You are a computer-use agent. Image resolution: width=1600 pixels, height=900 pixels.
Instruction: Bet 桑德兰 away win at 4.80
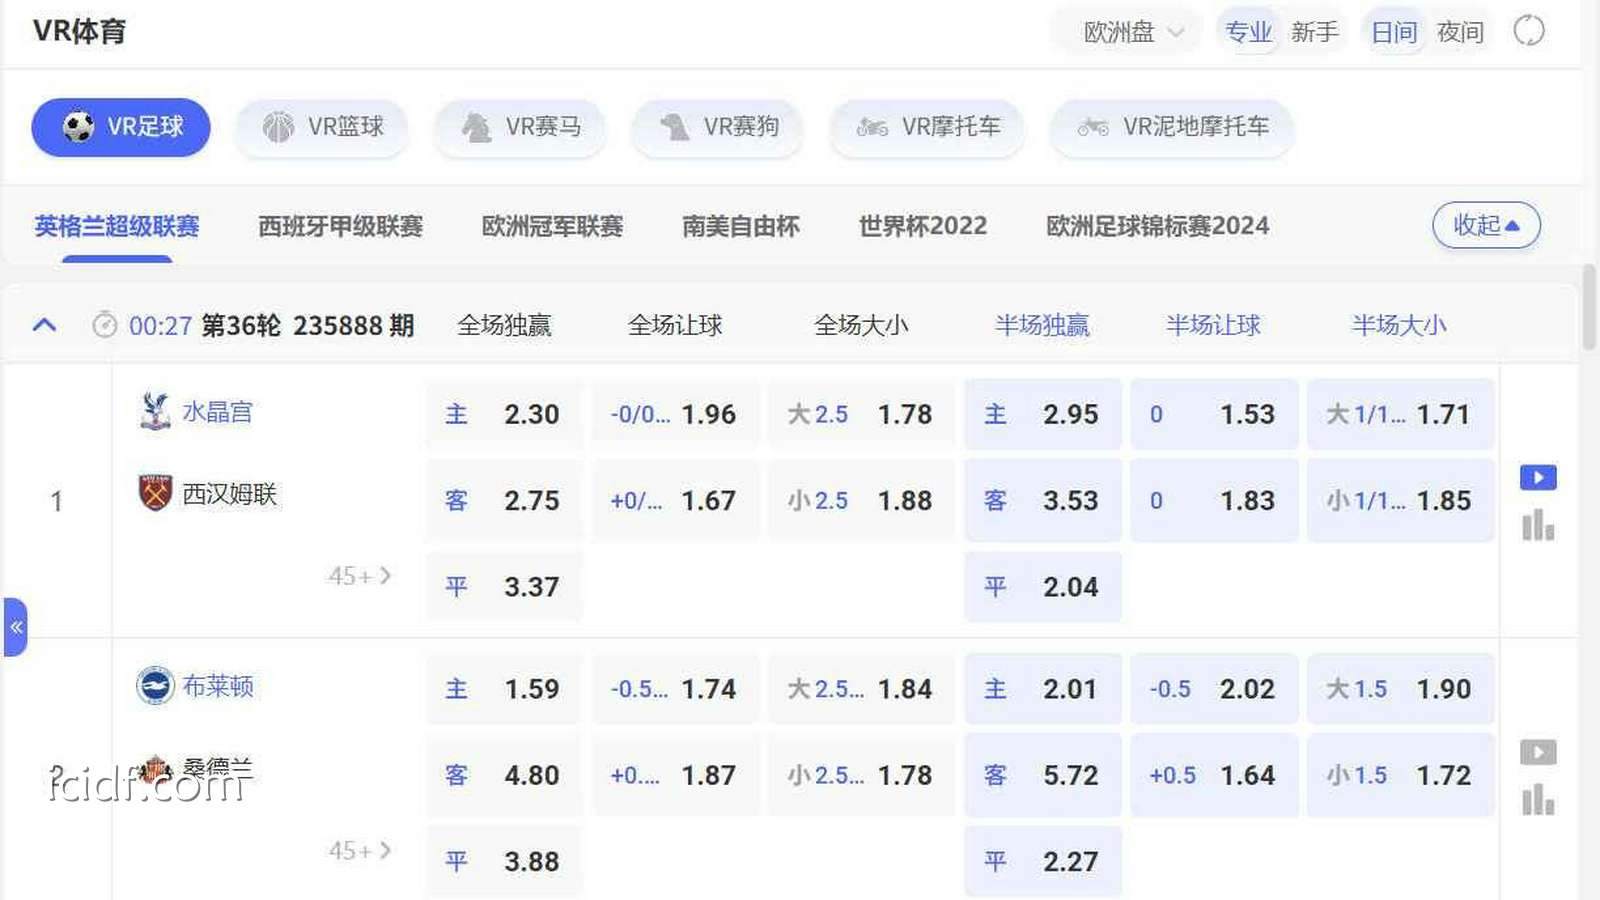504,775
